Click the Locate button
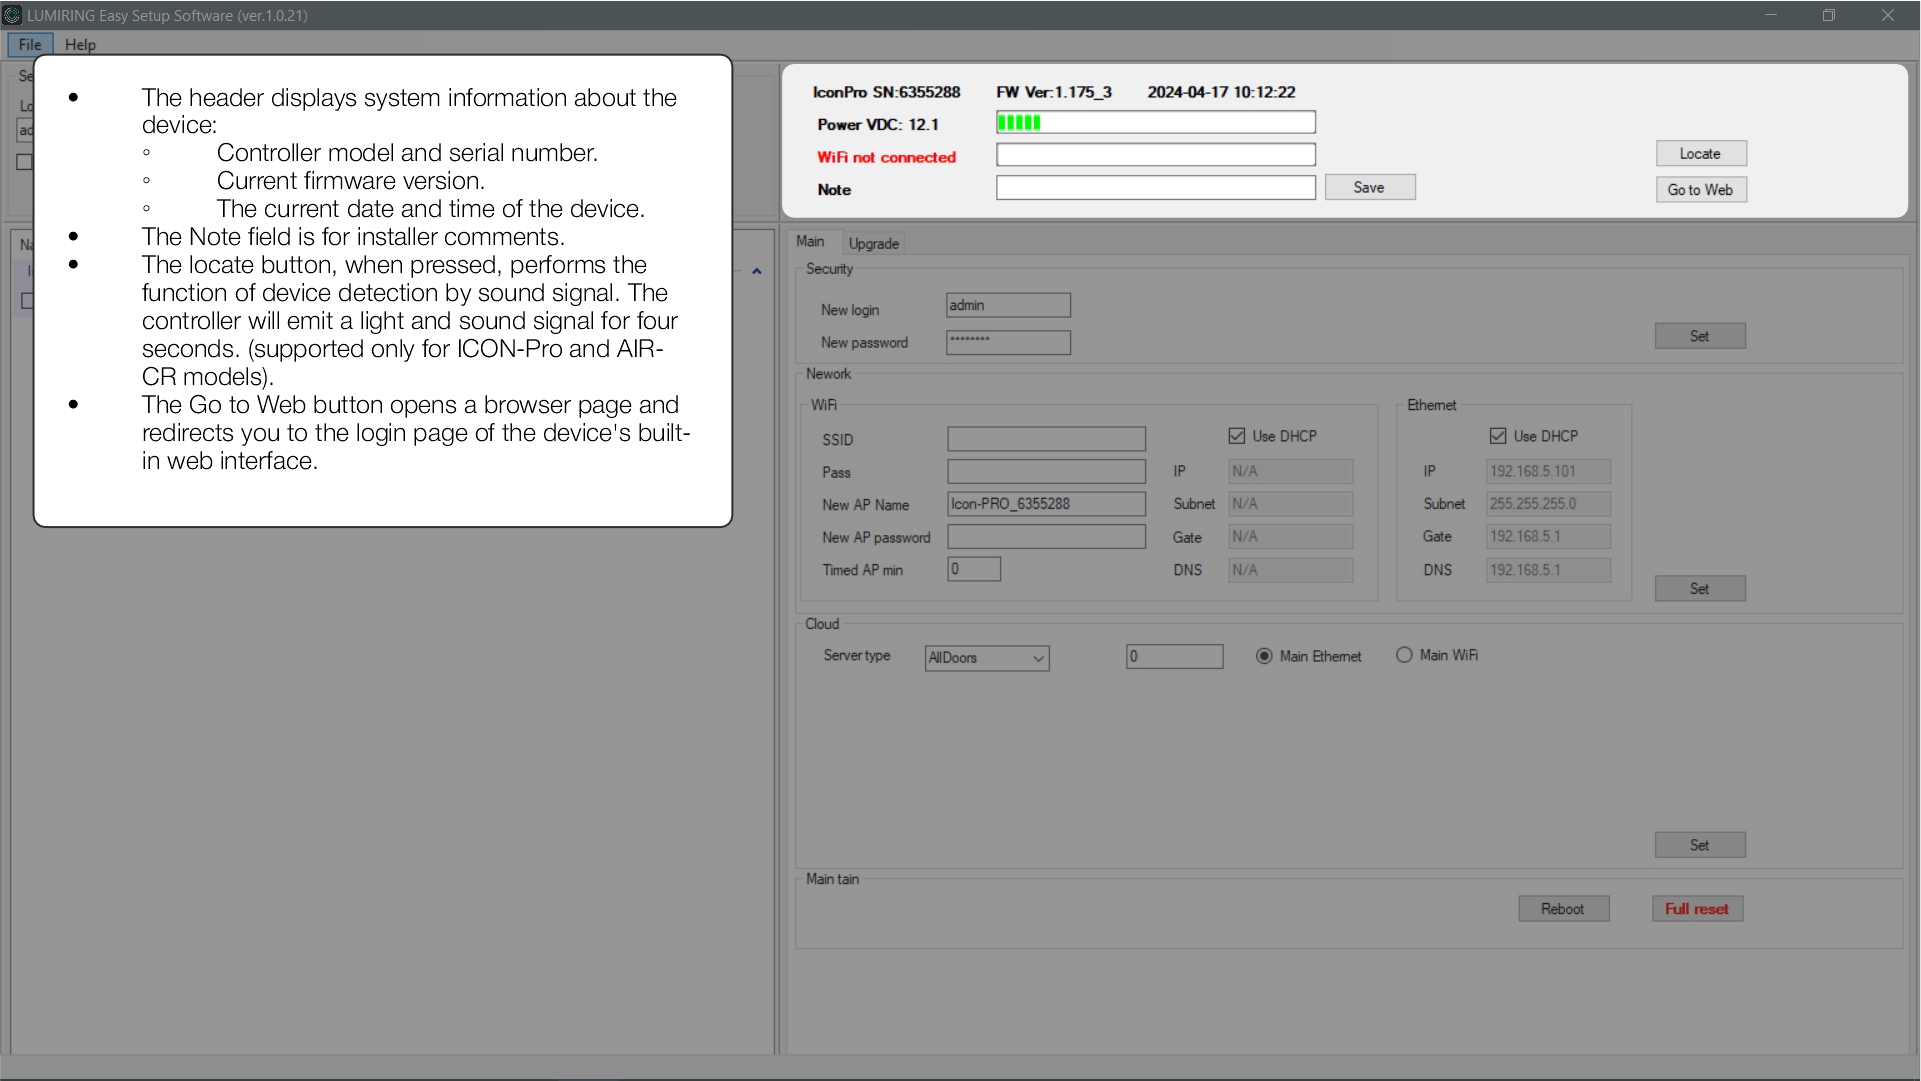 pos(1700,153)
